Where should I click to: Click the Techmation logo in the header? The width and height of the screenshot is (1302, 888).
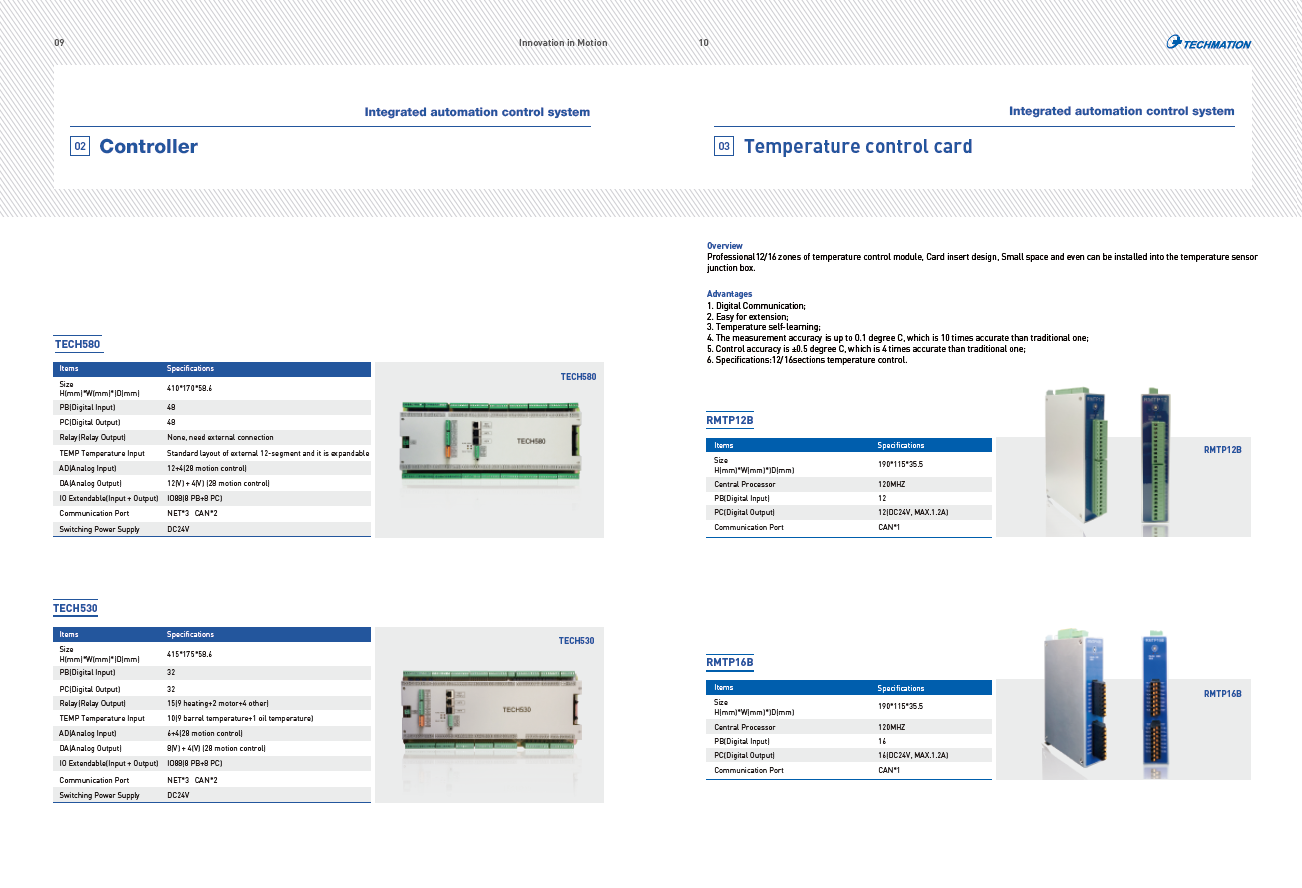point(1208,42)
